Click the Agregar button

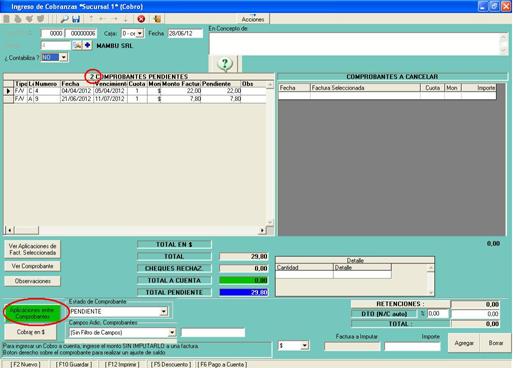(464, 343)
